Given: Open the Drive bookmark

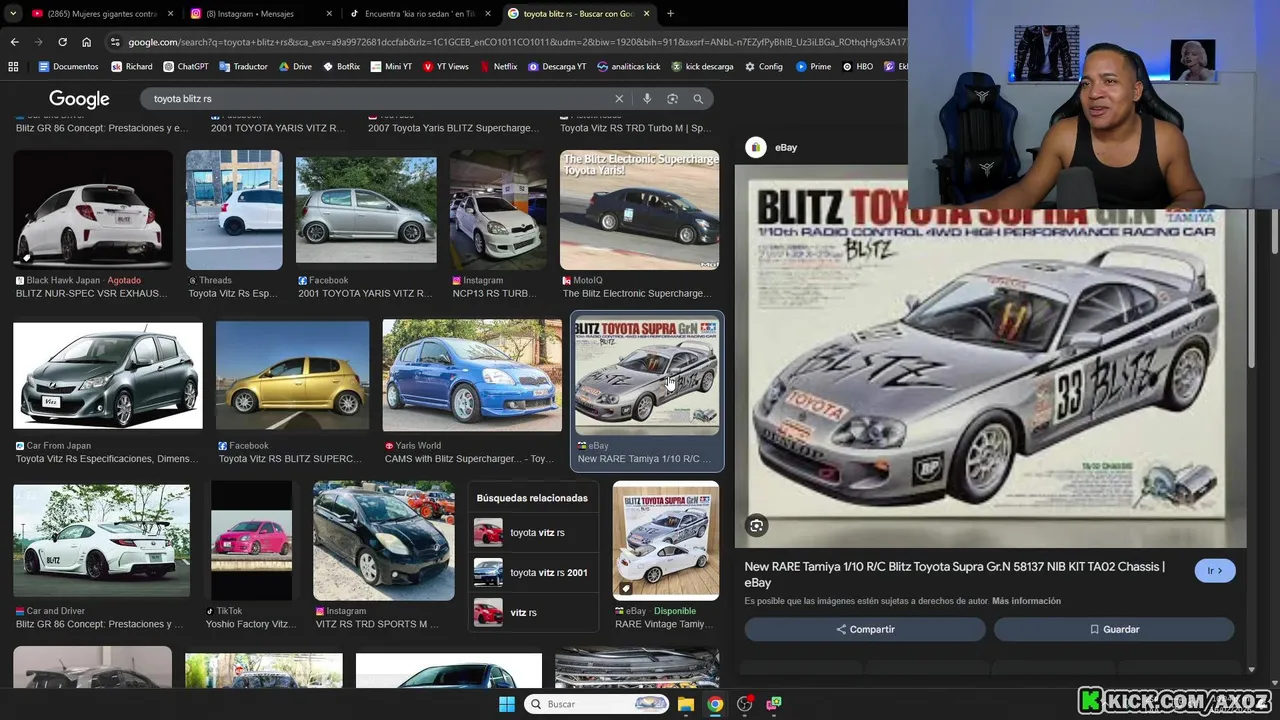Looking at the screenshot, I should [295, 66].
